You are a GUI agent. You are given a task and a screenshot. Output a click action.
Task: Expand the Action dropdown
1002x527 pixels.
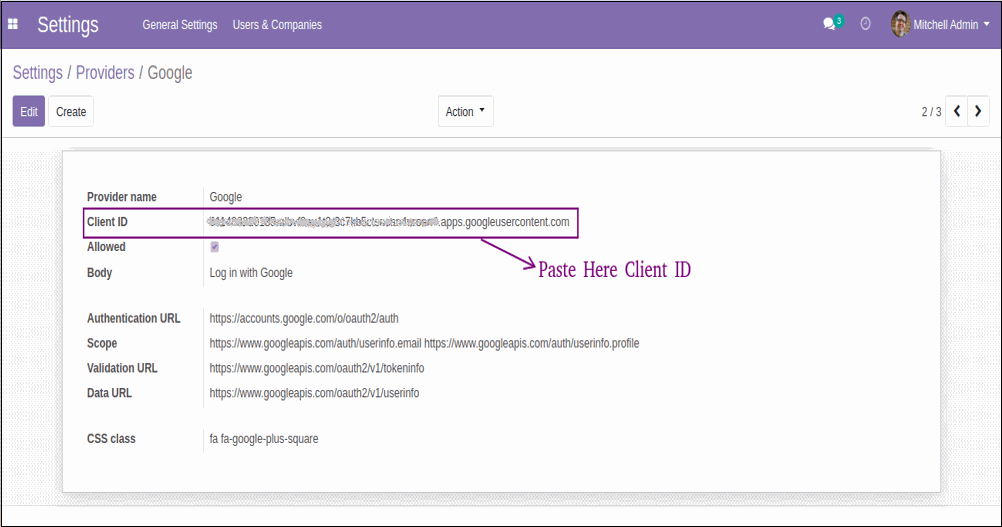click(x=465, y=111)
